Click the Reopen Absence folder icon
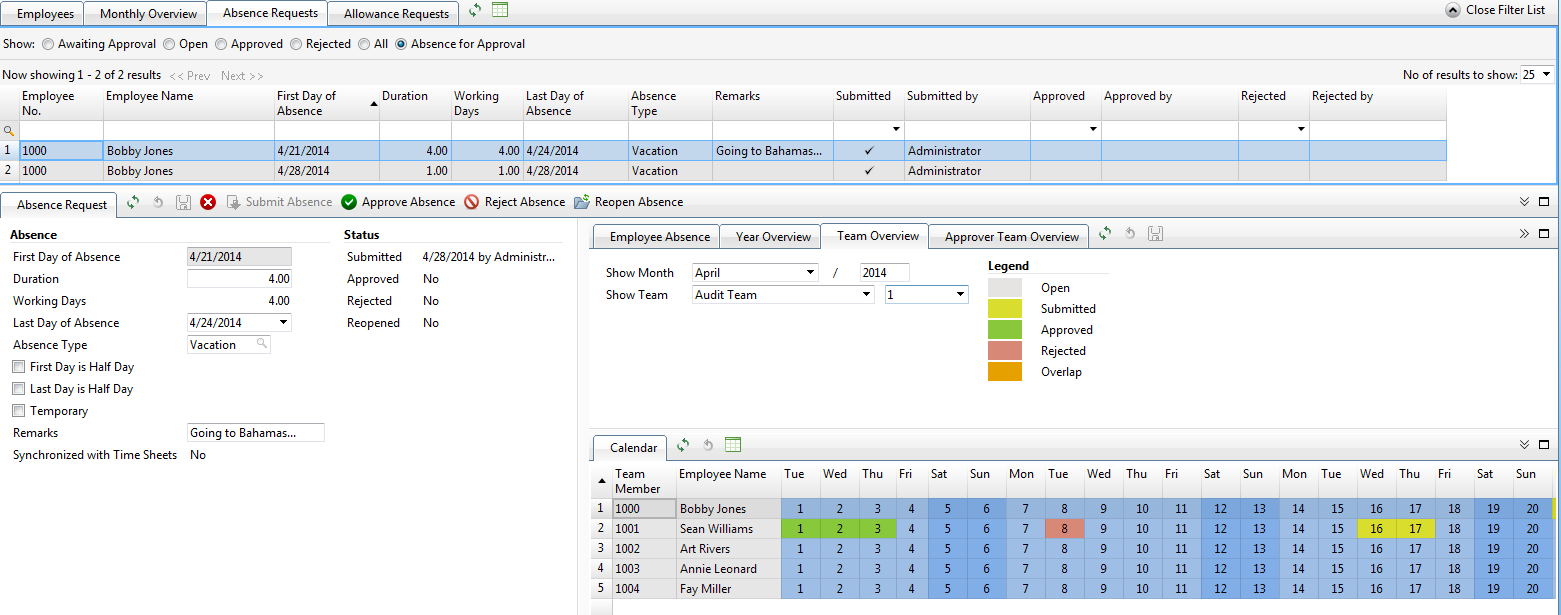 pyautogui.click(x=582, y=202)
